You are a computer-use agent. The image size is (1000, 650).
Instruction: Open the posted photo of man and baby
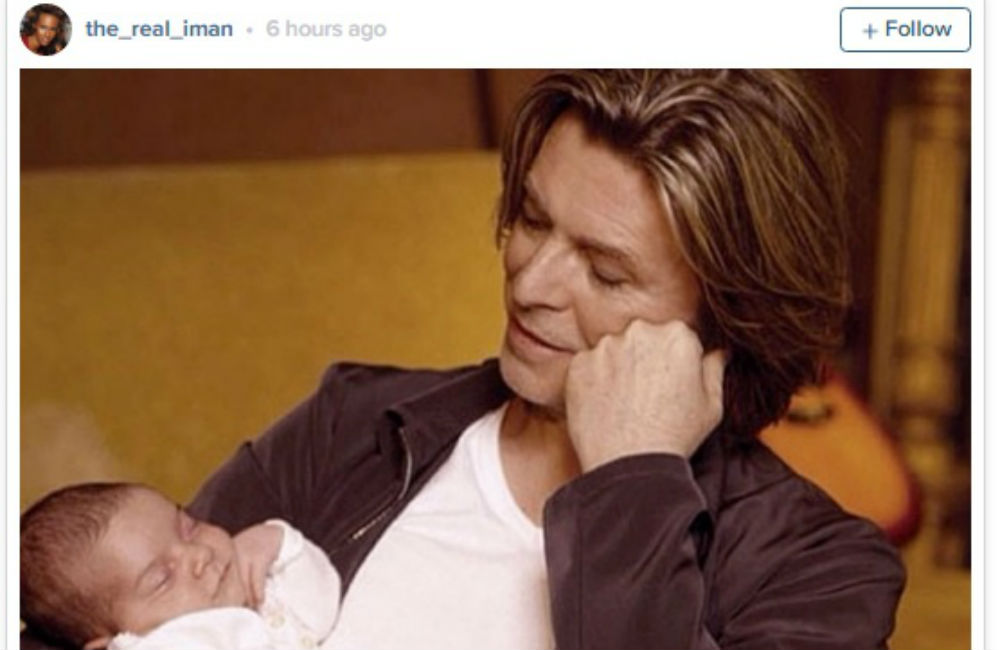496,359
